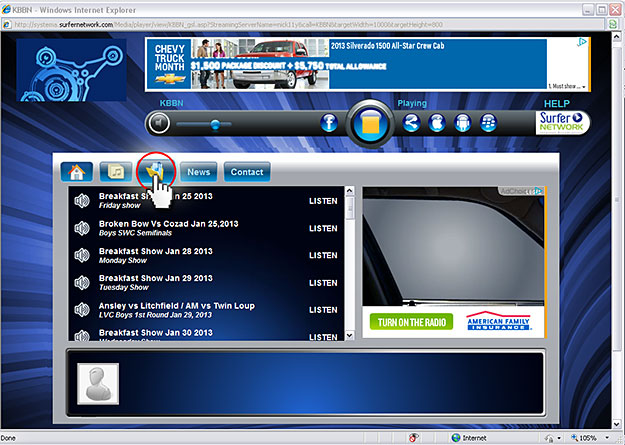
Task: Listen to Broken Bow Vs Cozad game
Action: [323, 228]
